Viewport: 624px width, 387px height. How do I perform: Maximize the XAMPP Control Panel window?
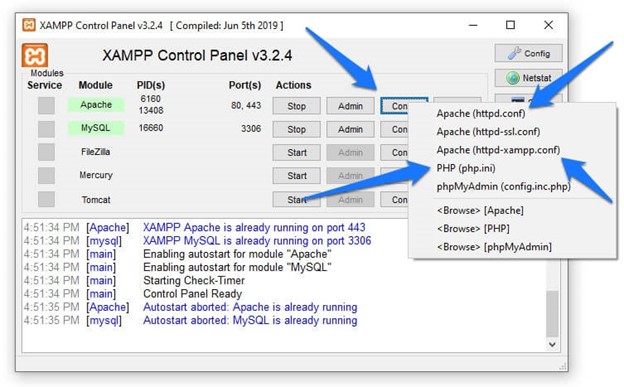point(510,25)
